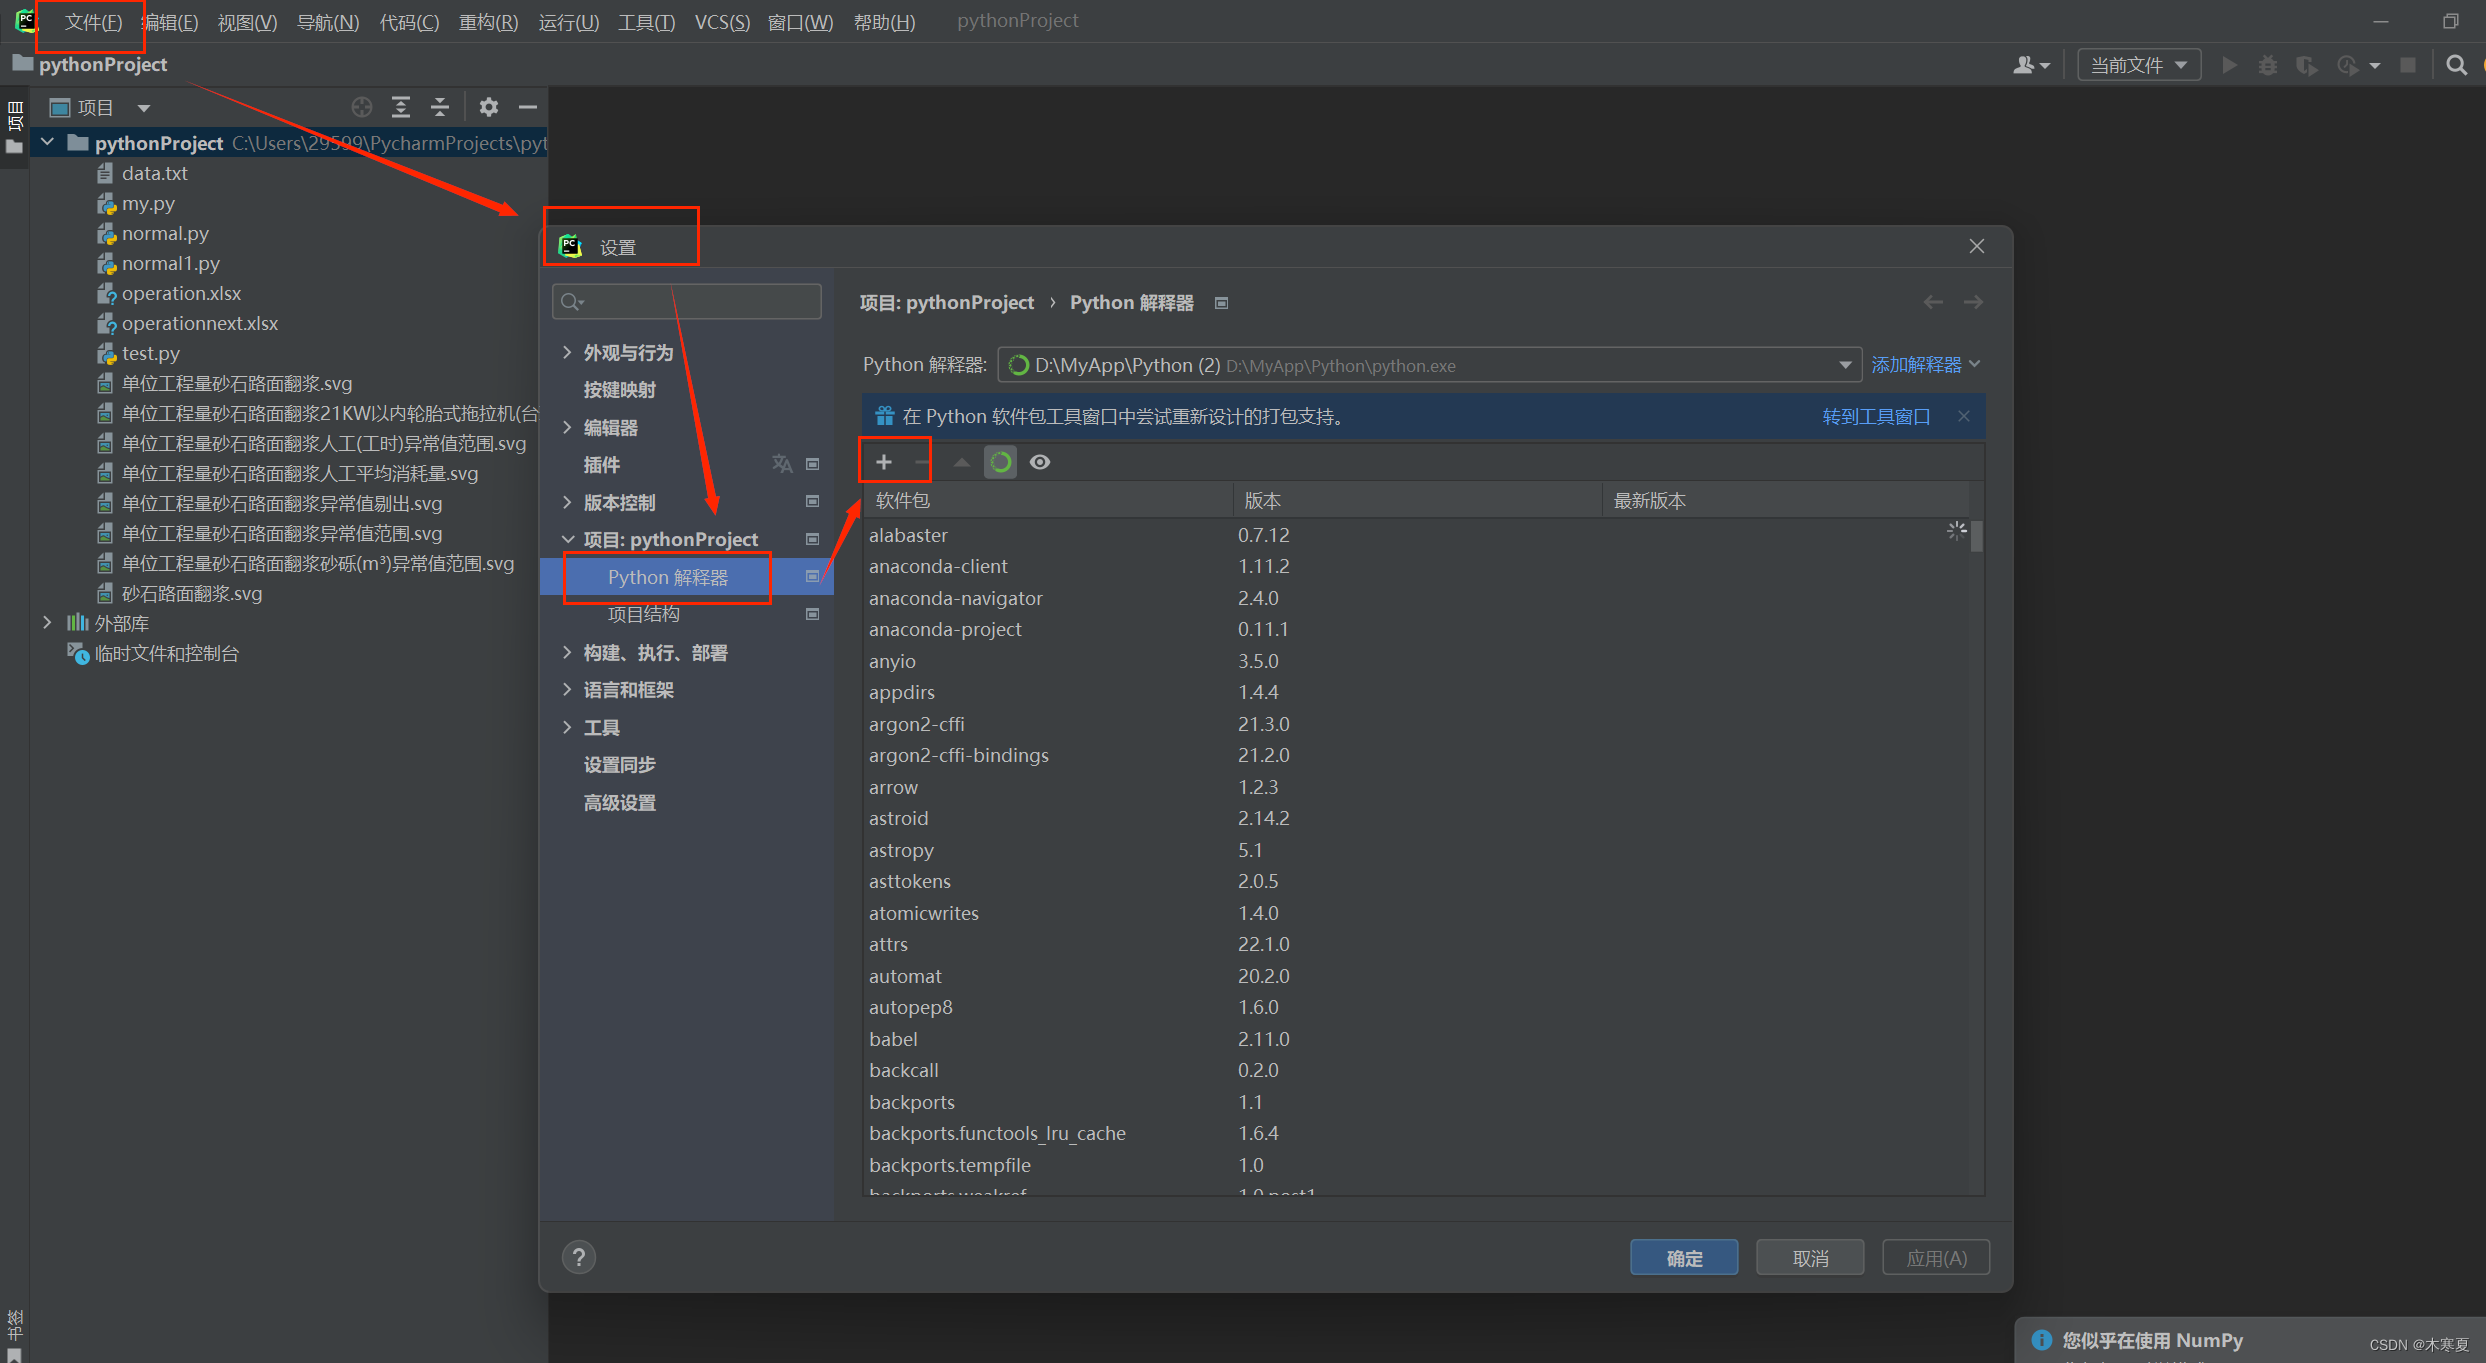Viewport: 2486px width, 1363px height.
Task: Click the stop square icon in toolbar
Action: coord(2408,65)
